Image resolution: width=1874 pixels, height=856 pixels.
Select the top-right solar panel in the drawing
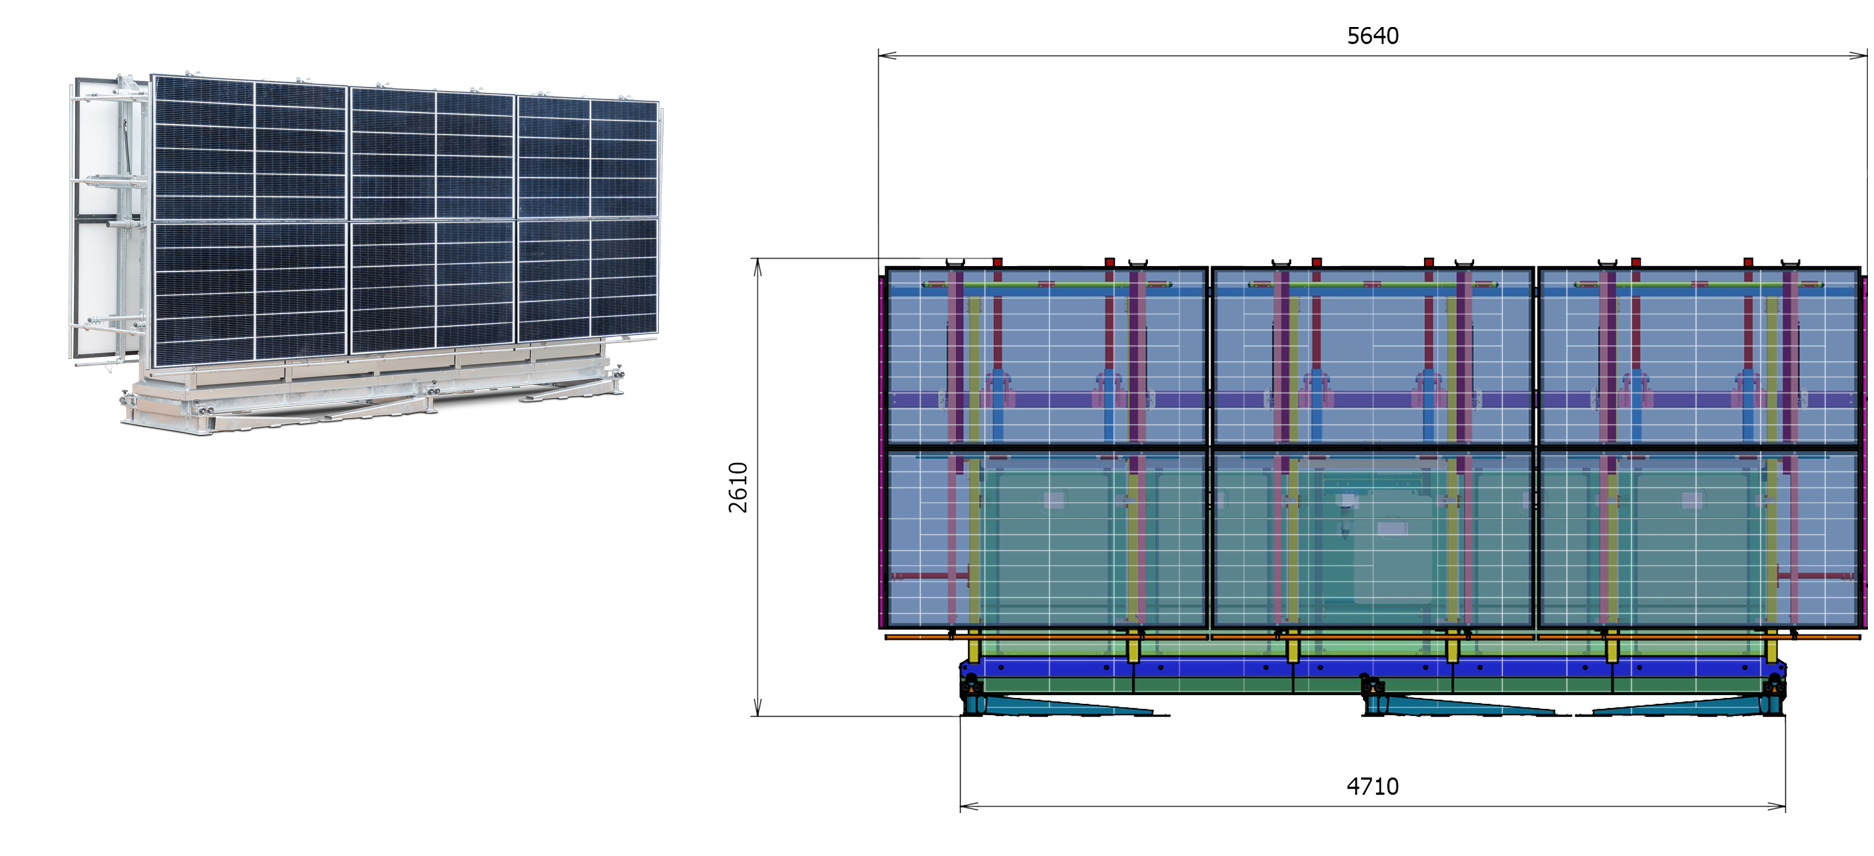[1698, 355]
